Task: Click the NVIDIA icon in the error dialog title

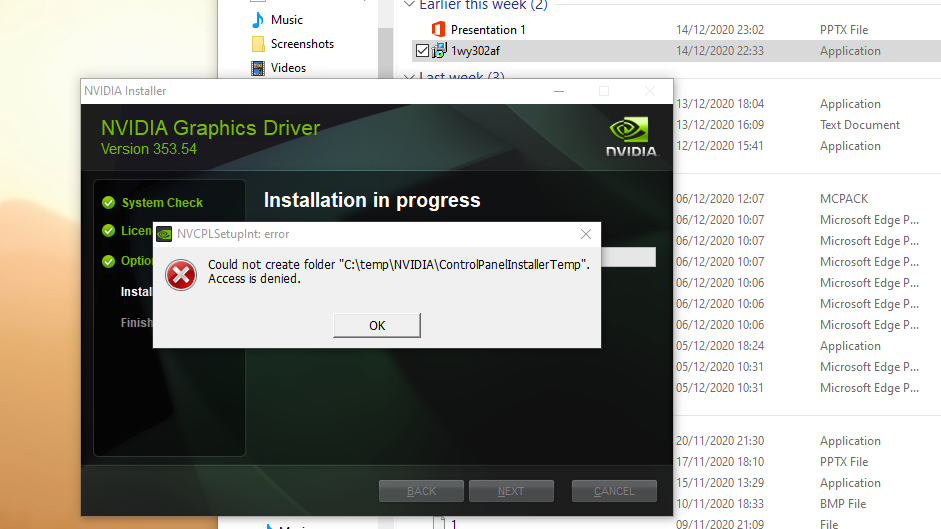Action: coord(164,234)
